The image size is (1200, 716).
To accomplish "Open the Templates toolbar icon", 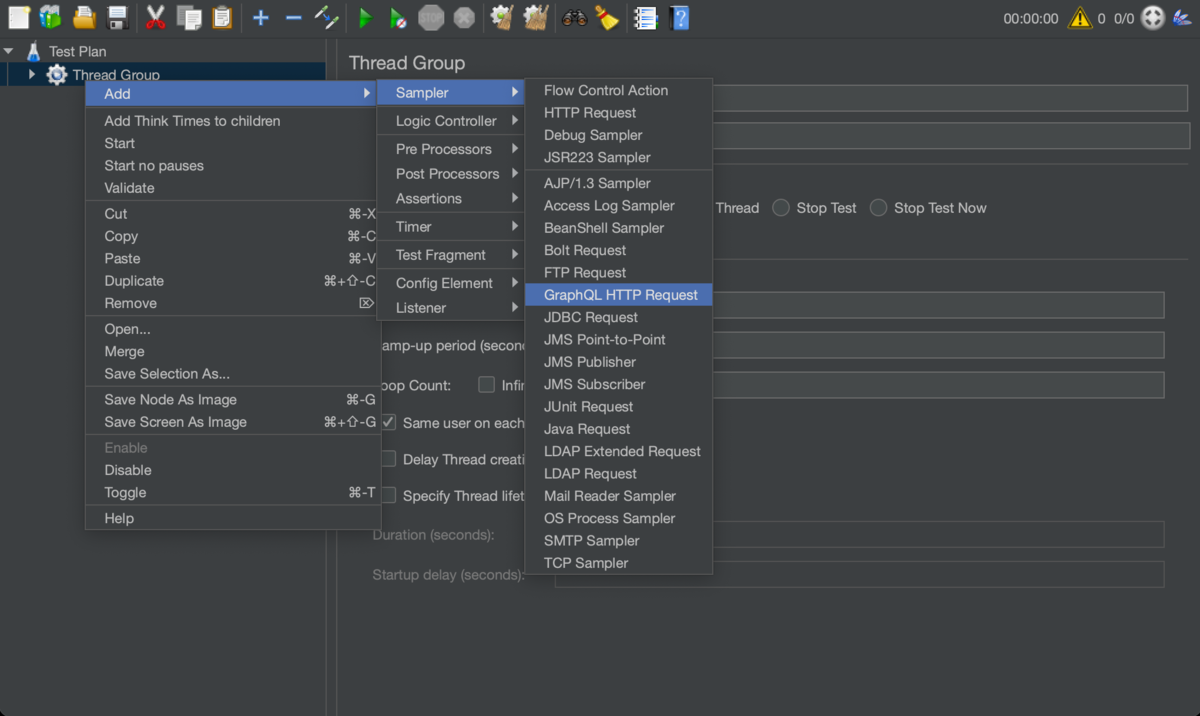I will click(50, 17).
